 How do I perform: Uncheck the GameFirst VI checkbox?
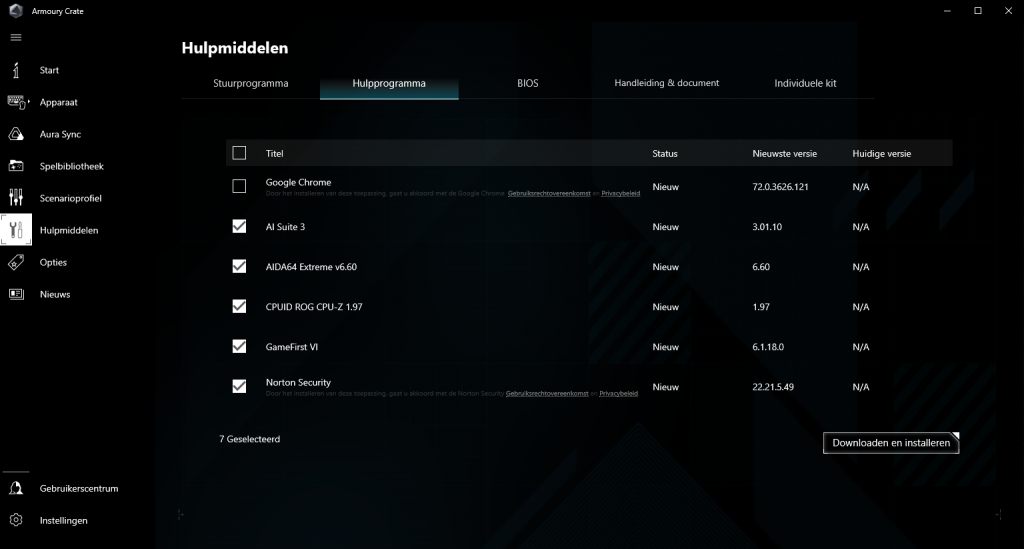239,346
